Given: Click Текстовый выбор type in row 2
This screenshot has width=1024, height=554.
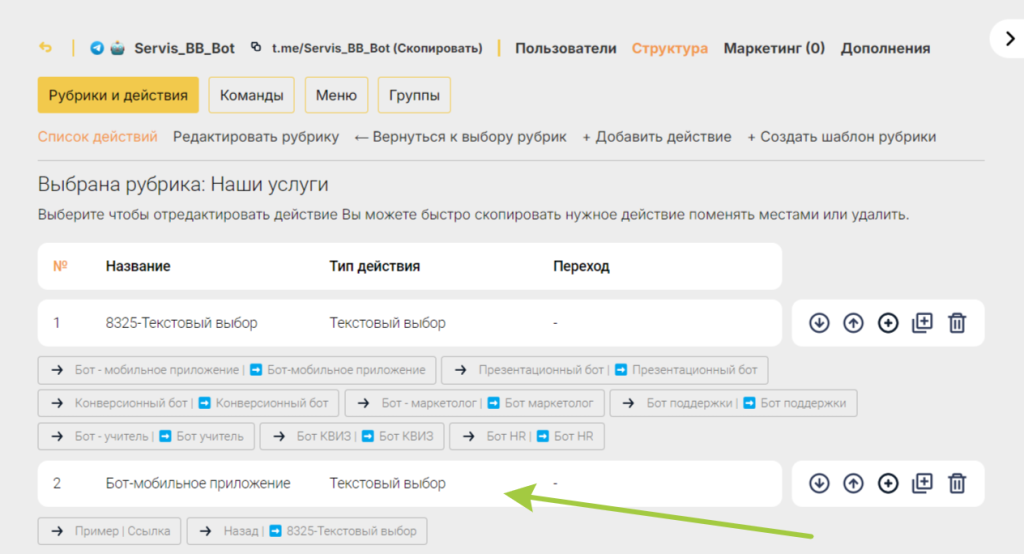Looking at the screenshot, I should click(x=387, y=483).
